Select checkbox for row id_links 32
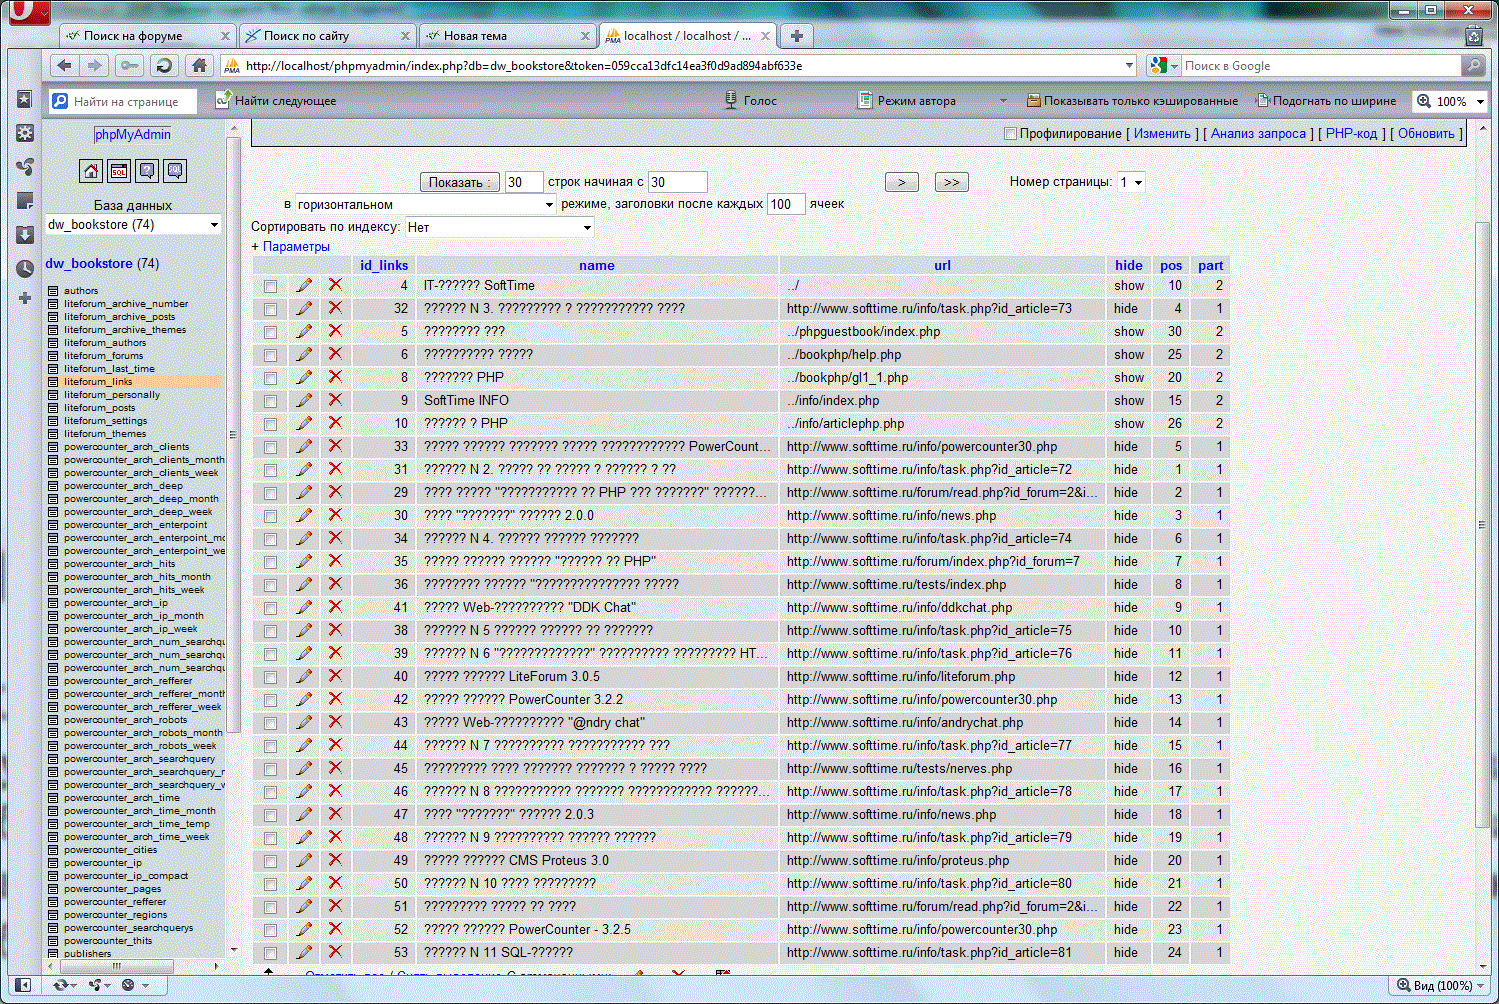 tap(270, 309)
